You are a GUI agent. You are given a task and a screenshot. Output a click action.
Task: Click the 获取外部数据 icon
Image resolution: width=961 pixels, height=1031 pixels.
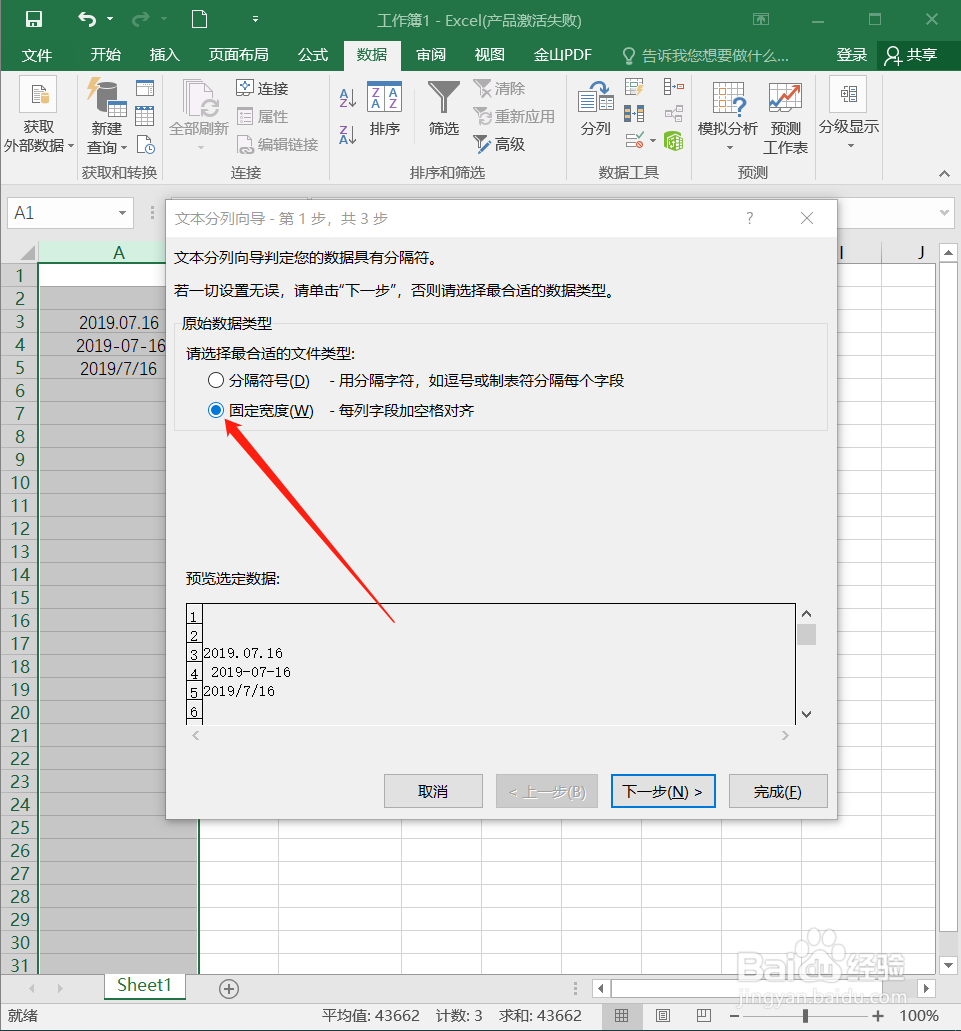[x=37, y=110]
